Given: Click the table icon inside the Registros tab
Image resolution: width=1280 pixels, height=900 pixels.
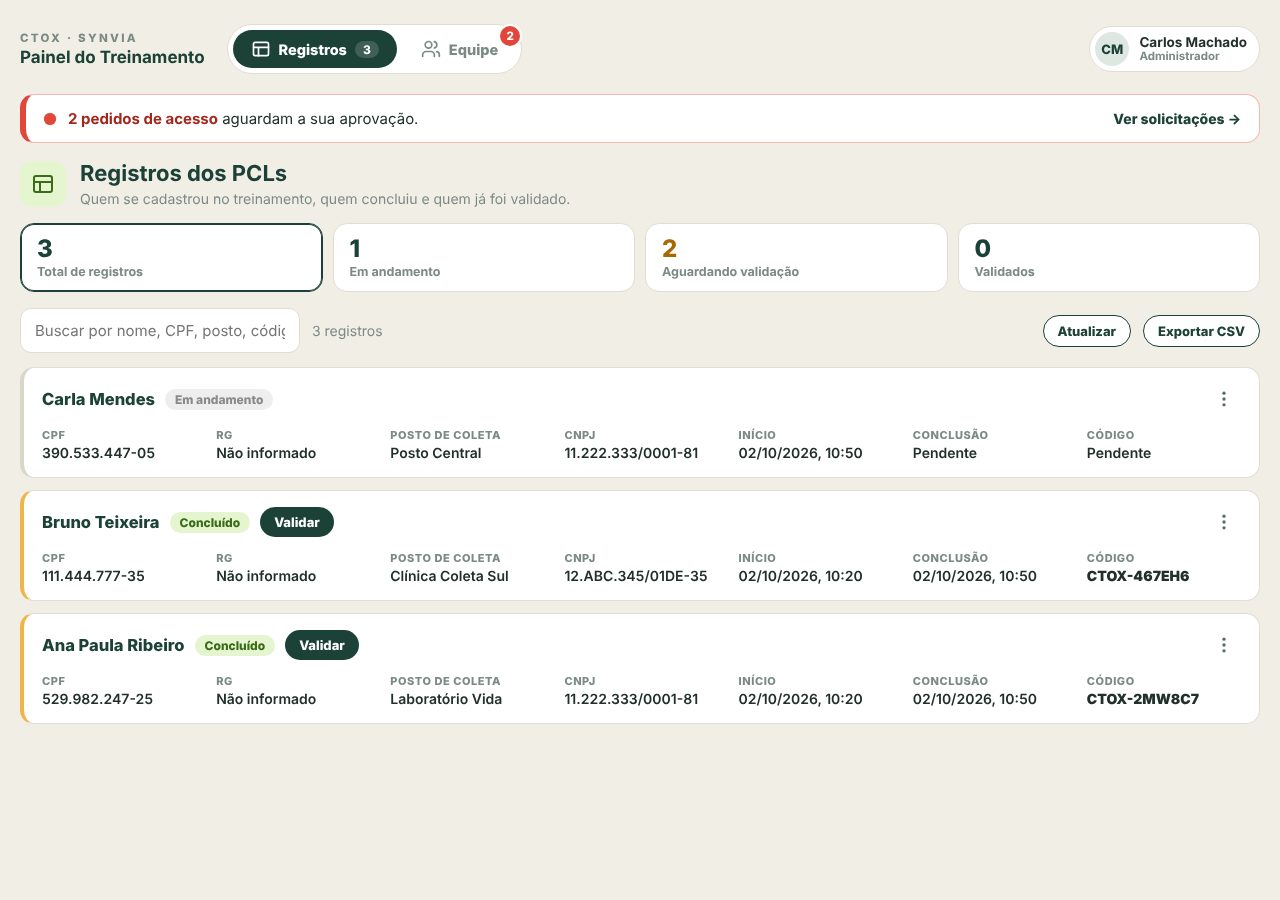Looking at the screenshot, I should coord(261,49).
